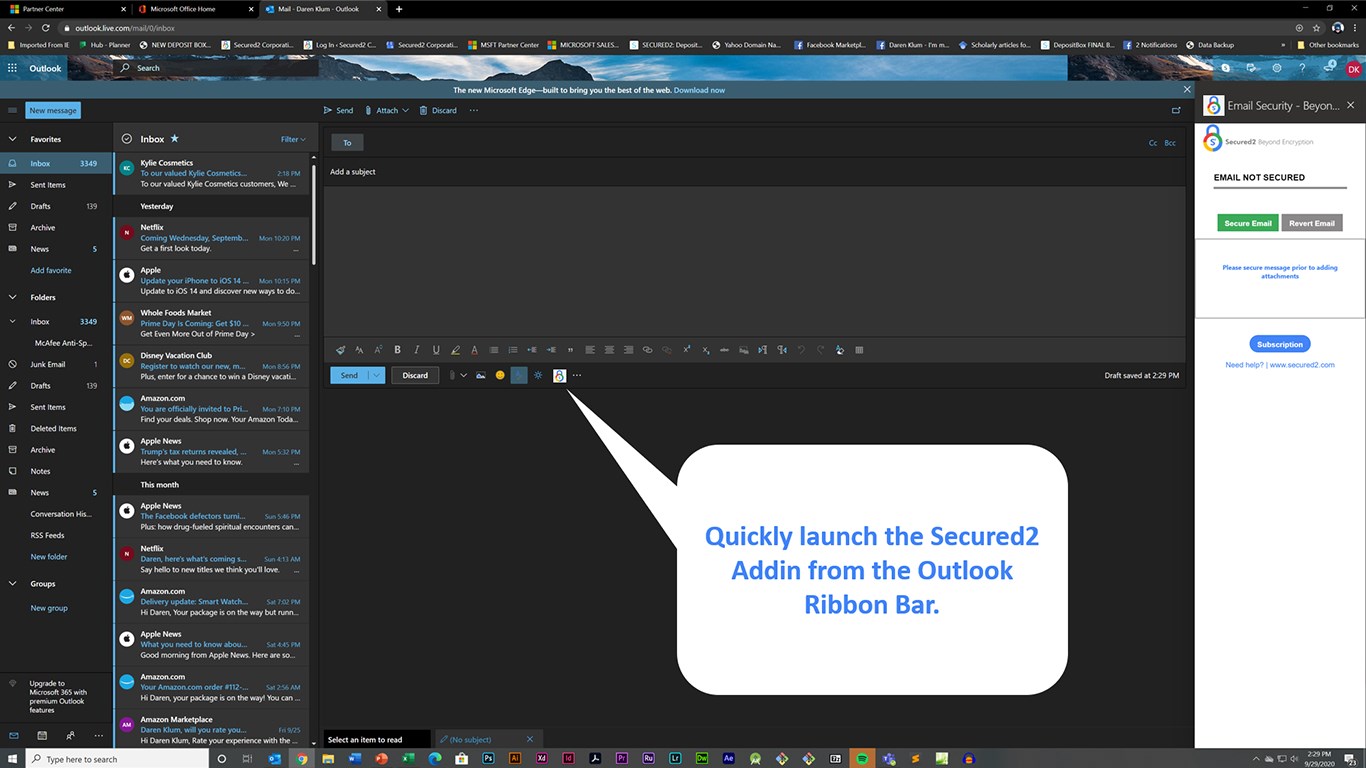Switch to Select an item to read tab
The width and height of the screenshot is (1366, 768).
click(x=376, y=739)
